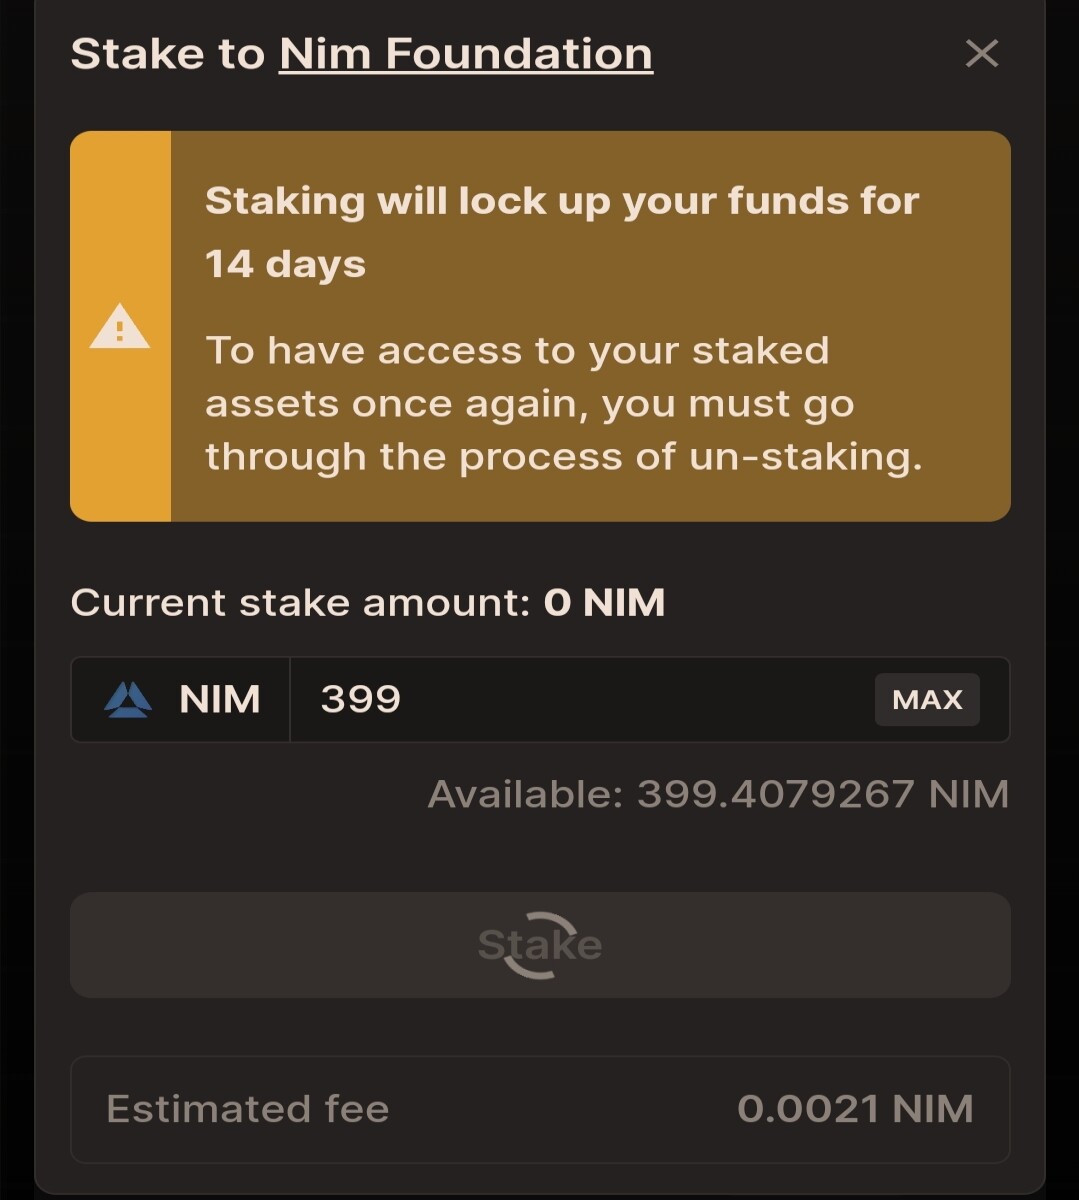The height and width of the screenshot is (1200, 1079).
Task: Click the un-staking process description text
Action: pos(563,404)
